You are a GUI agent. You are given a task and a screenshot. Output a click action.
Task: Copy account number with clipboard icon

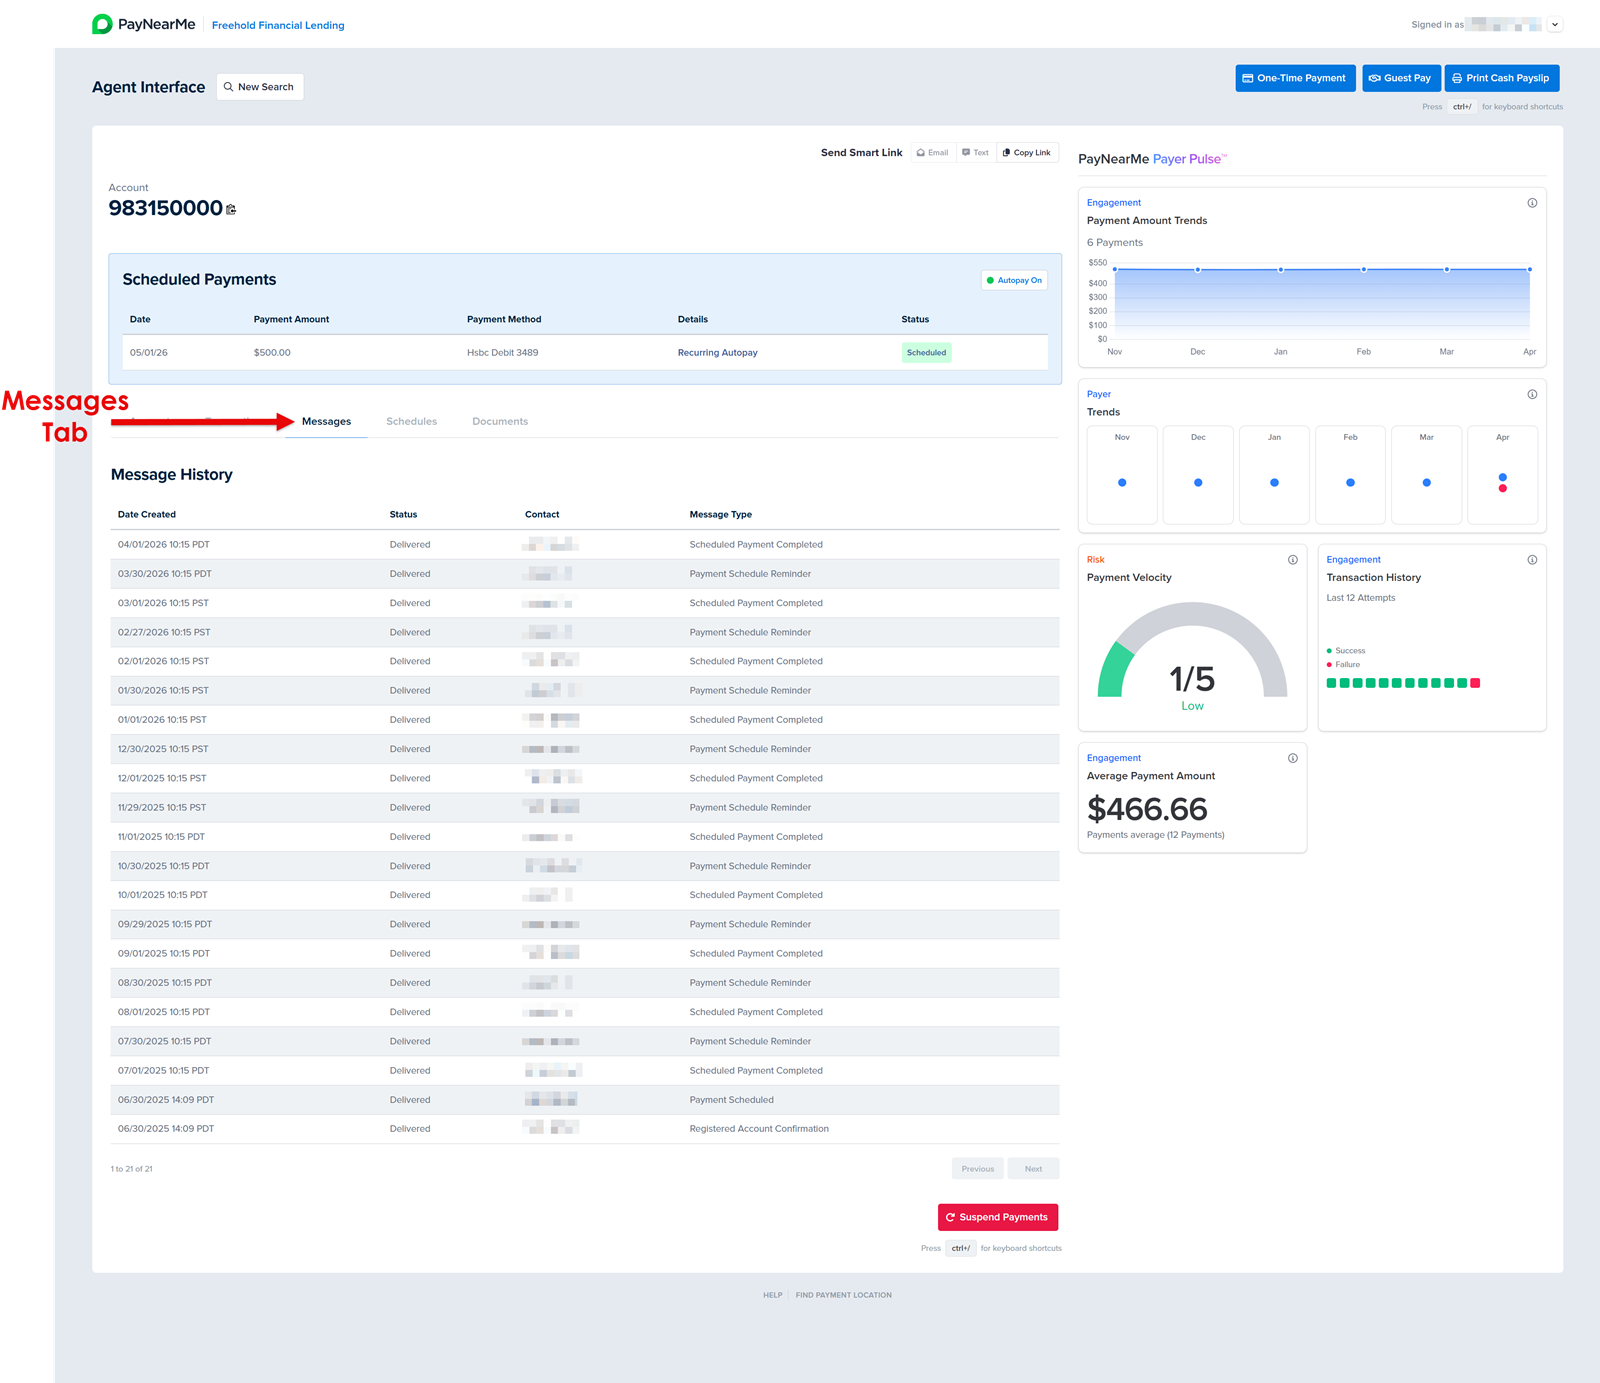click(x=231, y=209)
